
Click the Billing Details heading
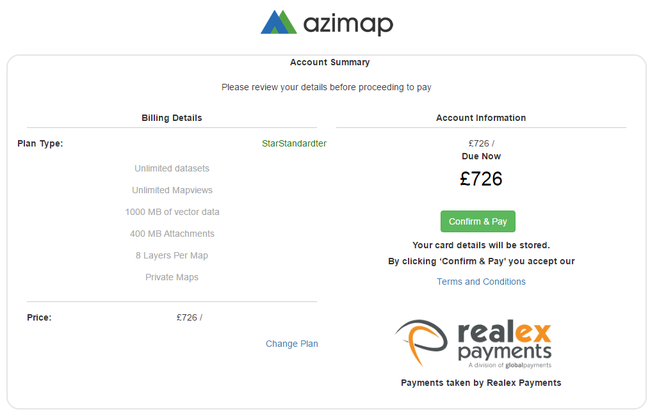(x=172, y=118)
